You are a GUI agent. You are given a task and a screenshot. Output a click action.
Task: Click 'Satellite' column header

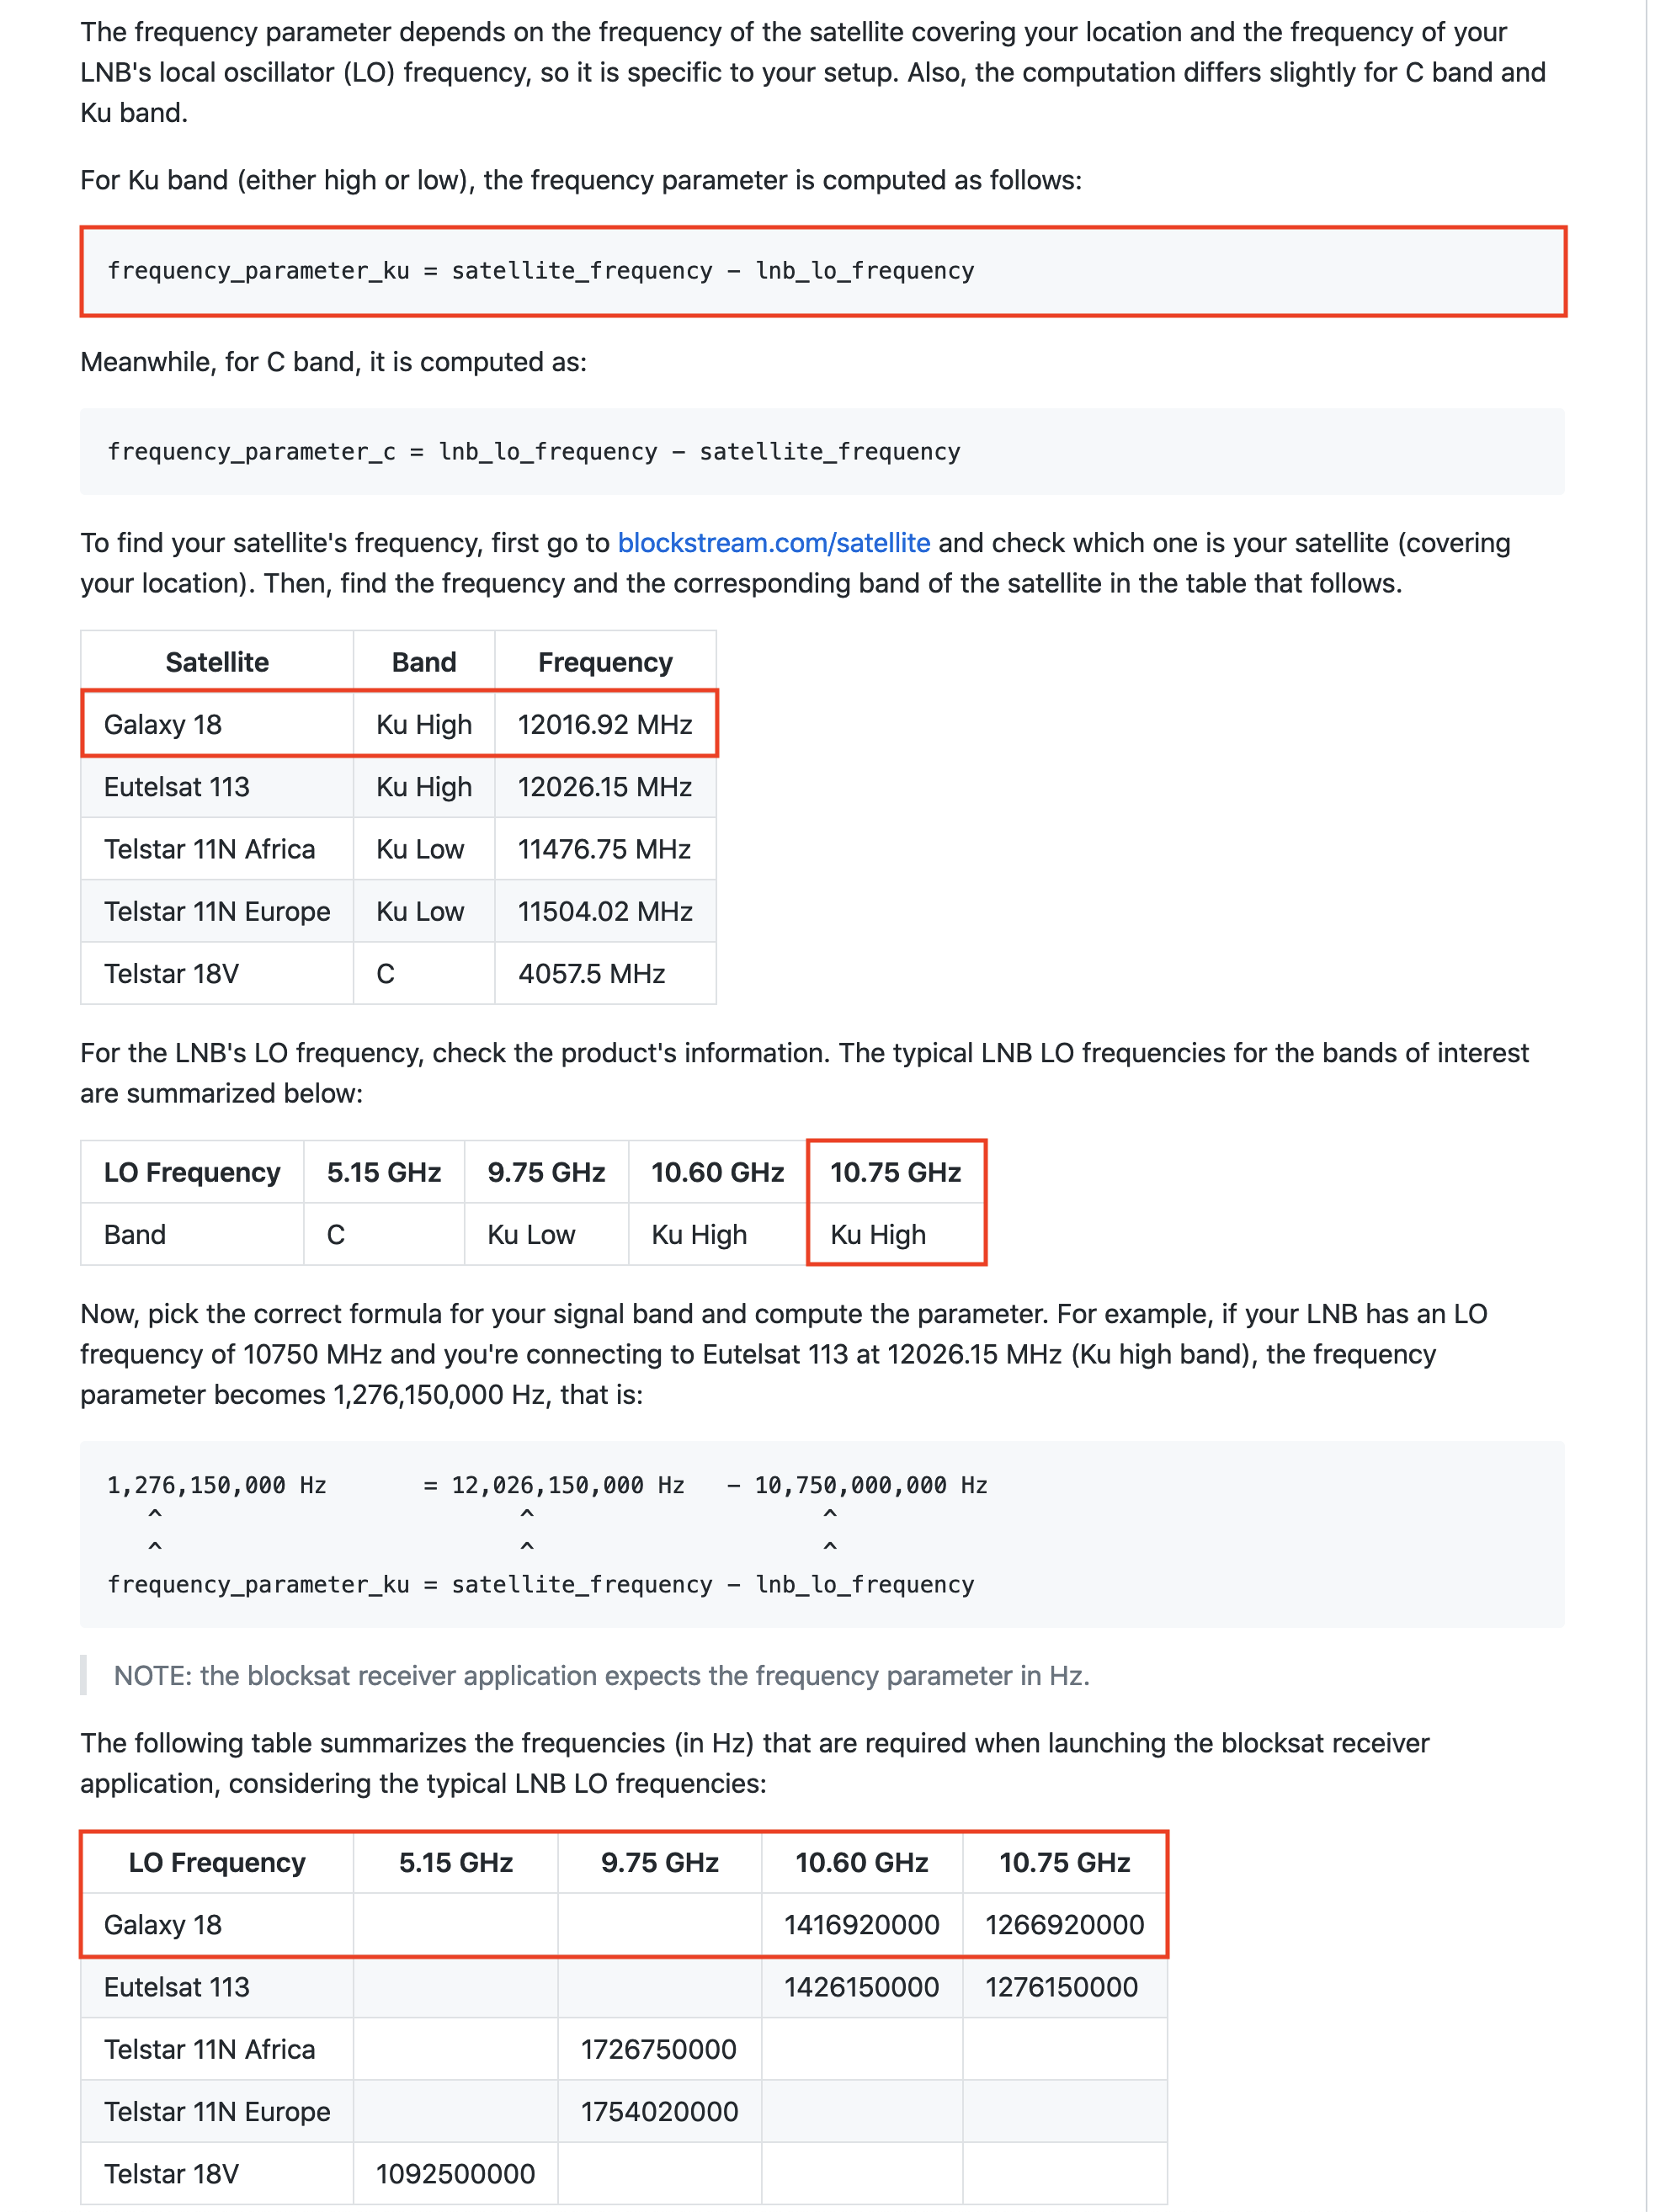(217, 662)
